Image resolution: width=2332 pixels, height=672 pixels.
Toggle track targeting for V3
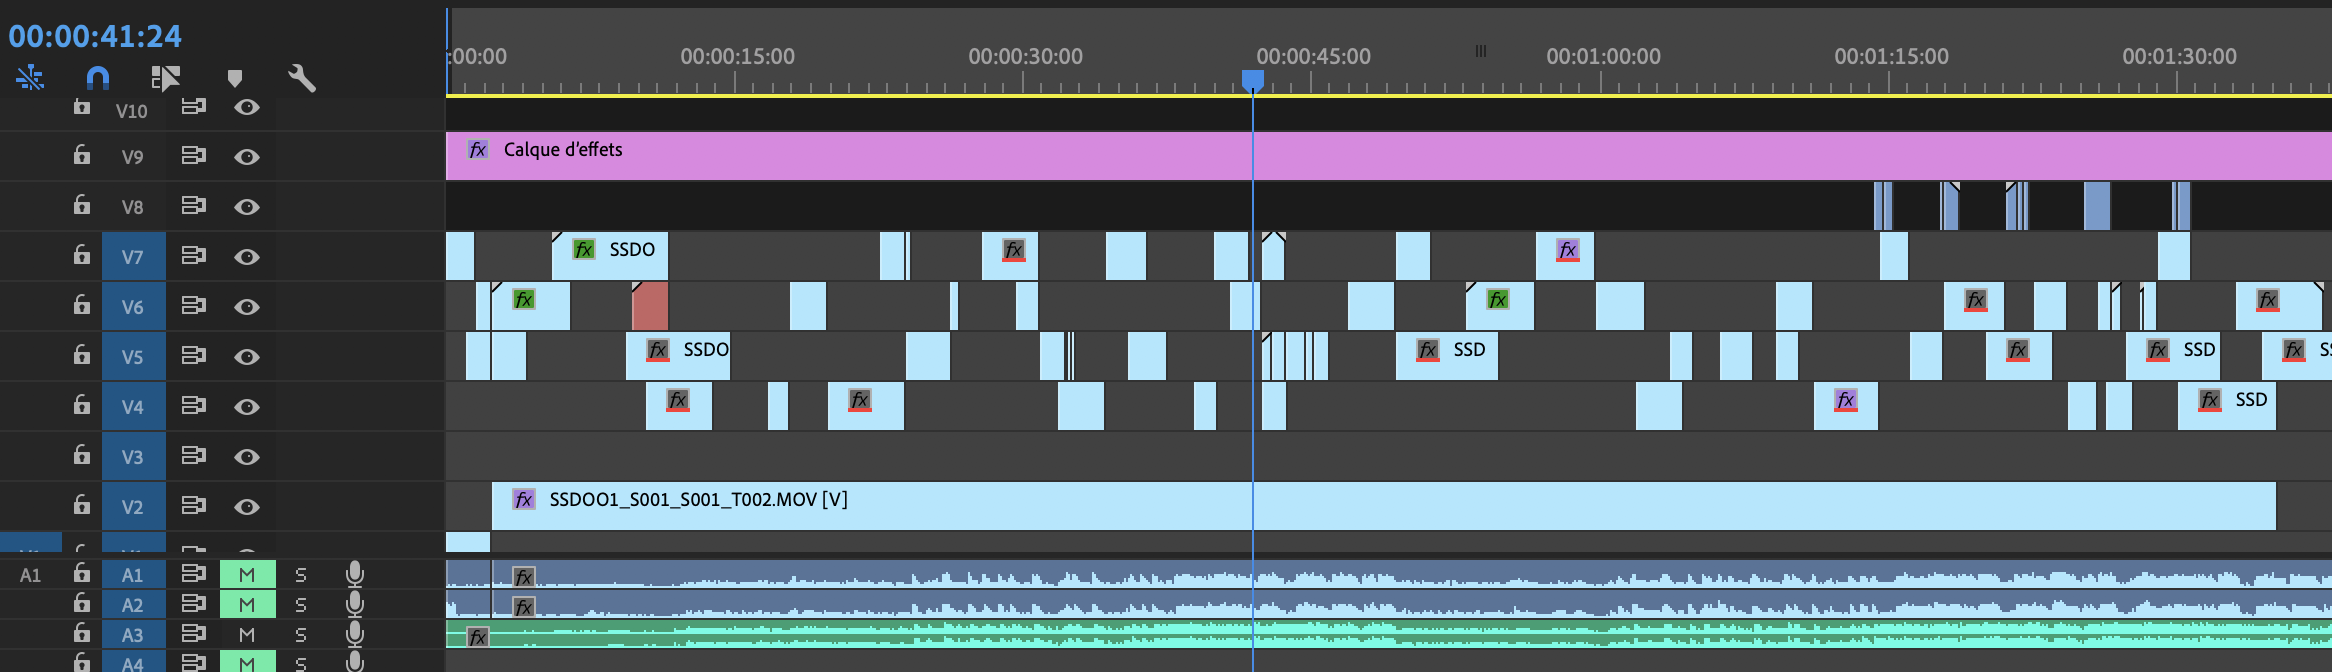132,457
